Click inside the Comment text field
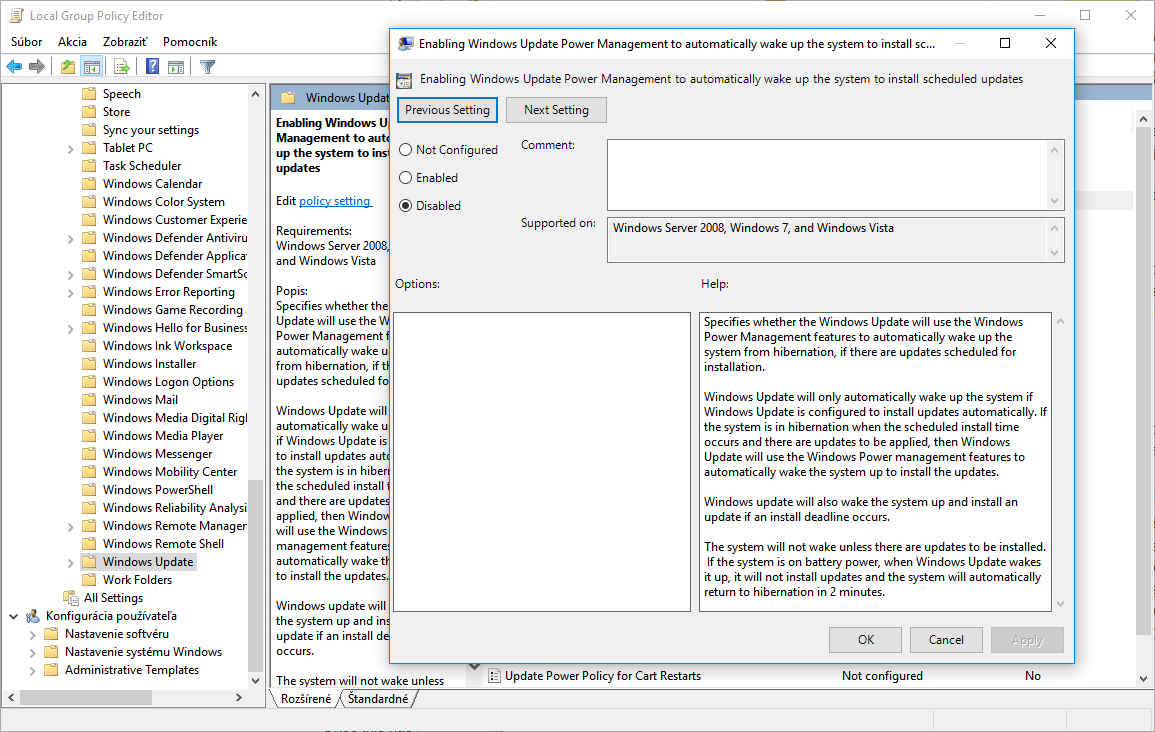 826,174
